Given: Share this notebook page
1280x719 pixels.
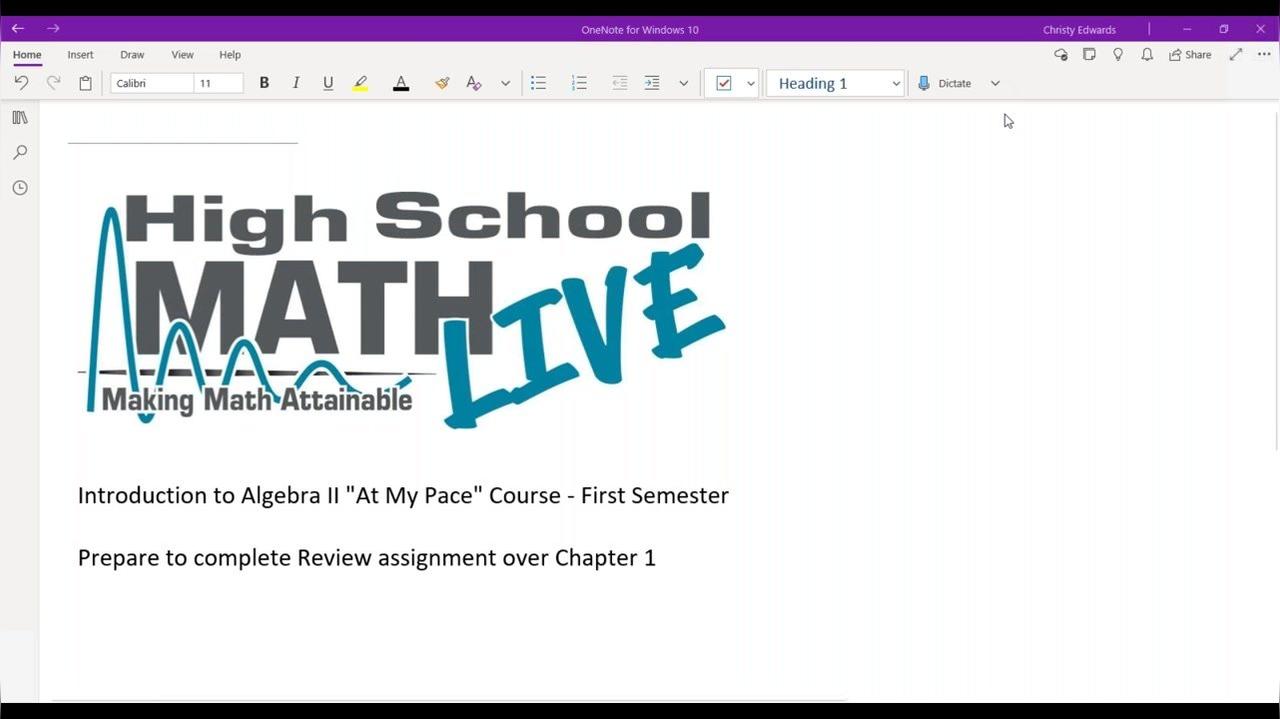Looking at the screenshot, I should pyautogui.click(x=1190, y=55).
